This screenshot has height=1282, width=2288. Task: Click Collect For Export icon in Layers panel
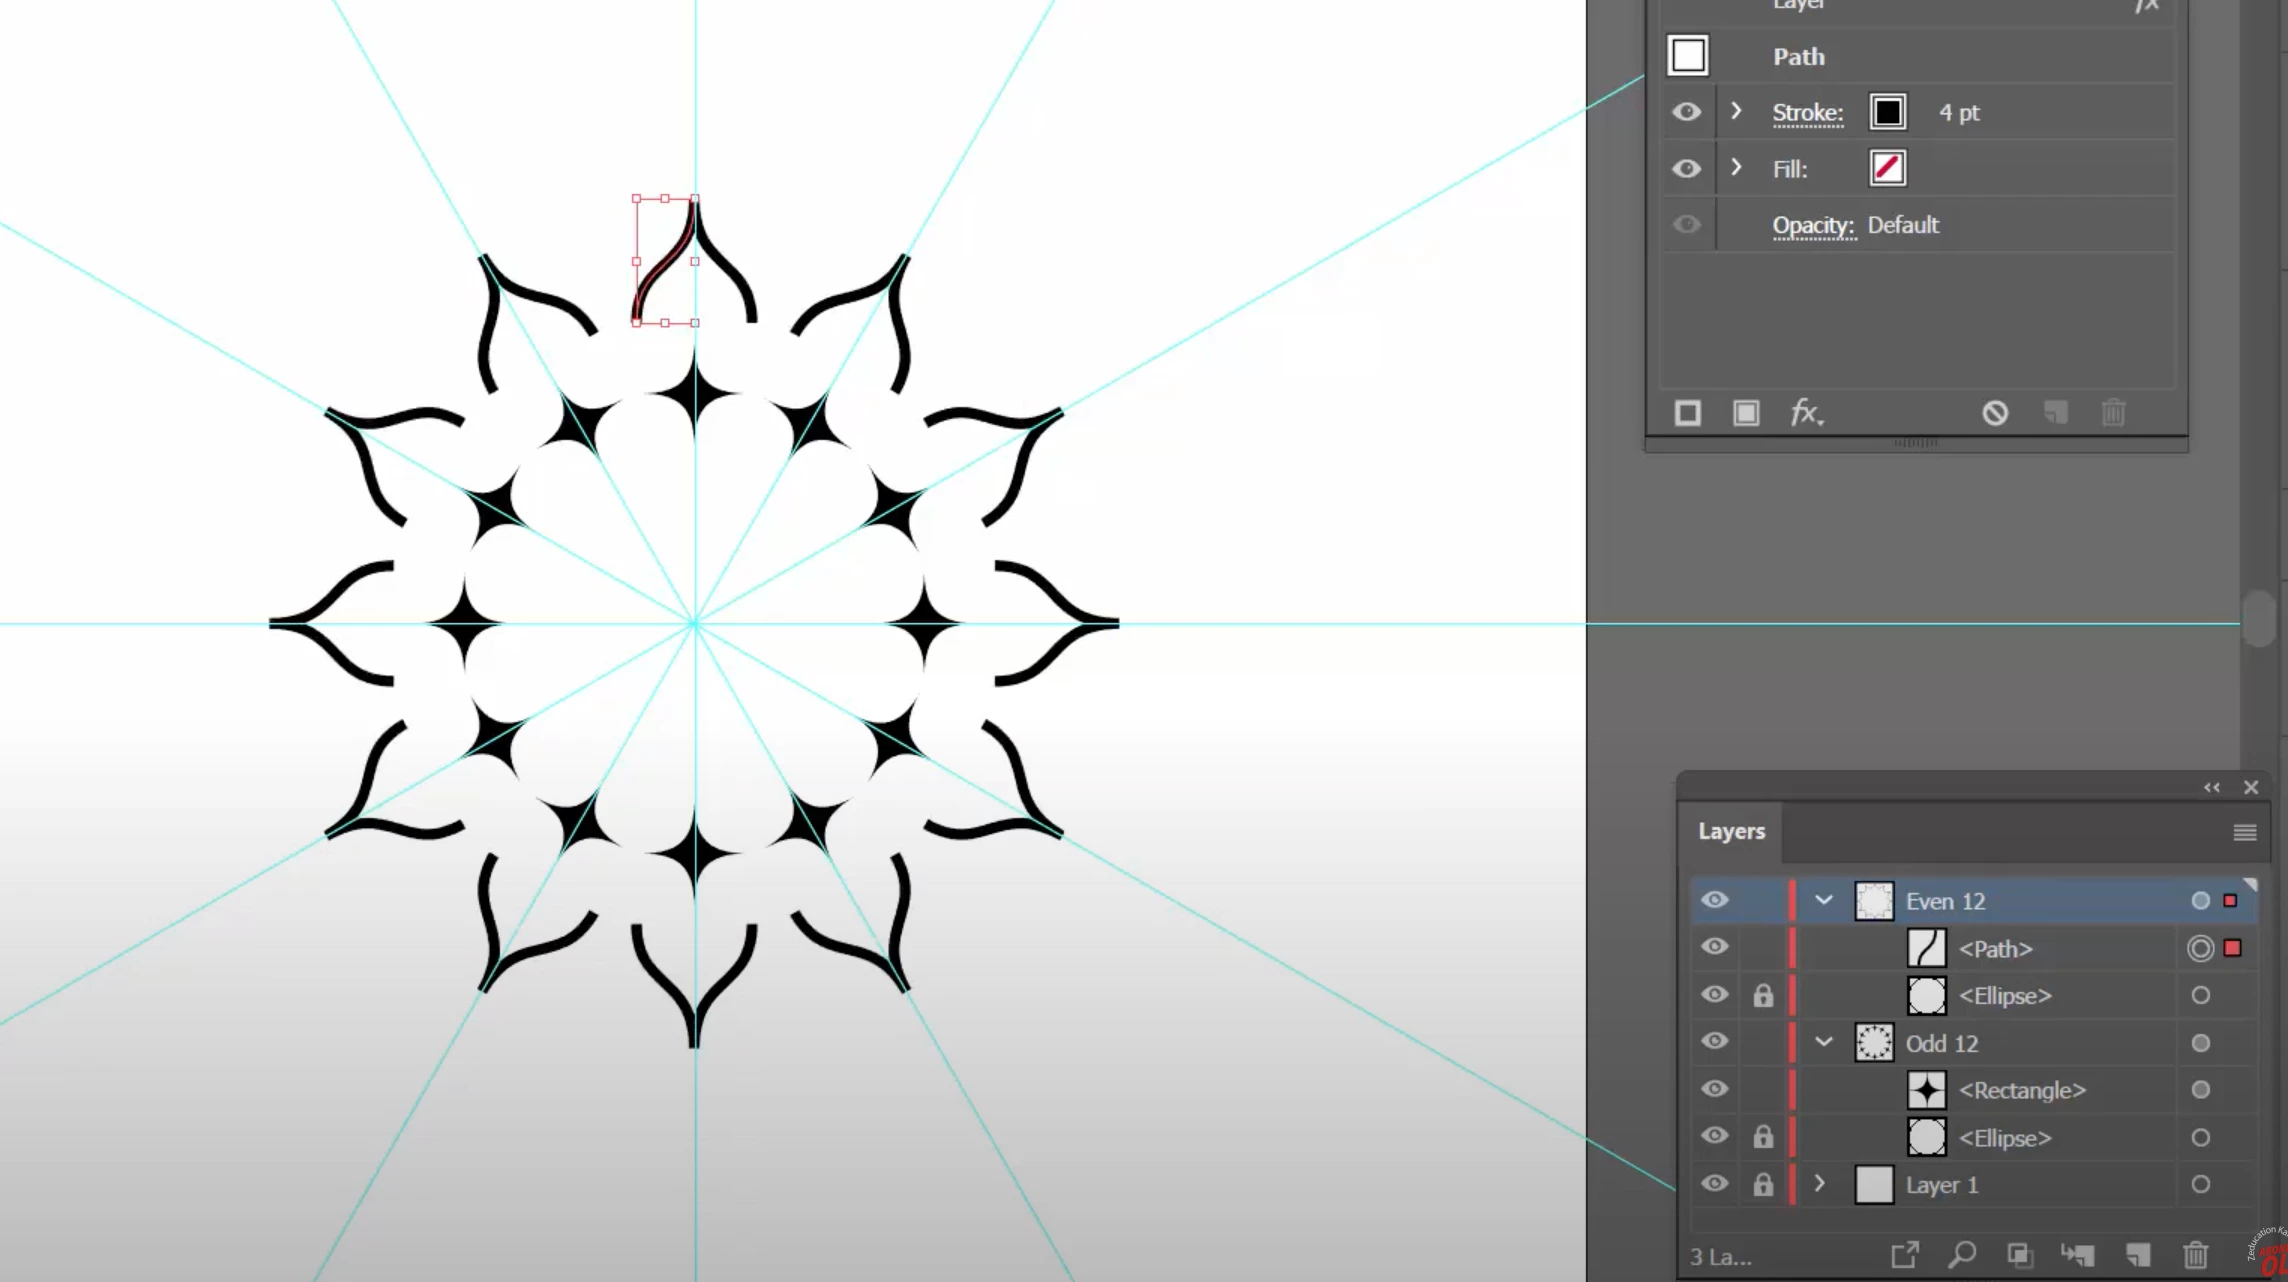1905,1254
